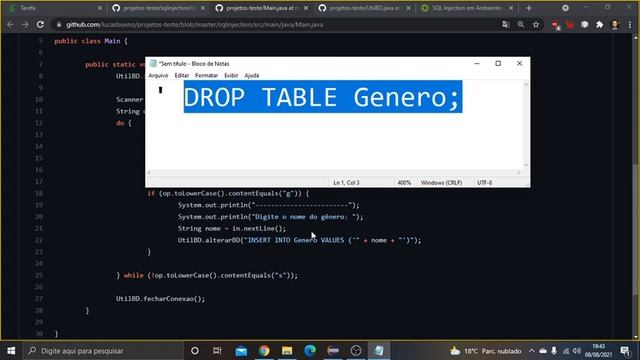640x360 pixels.
Task: Open the clock and date in taskbar
Action: 598,351
